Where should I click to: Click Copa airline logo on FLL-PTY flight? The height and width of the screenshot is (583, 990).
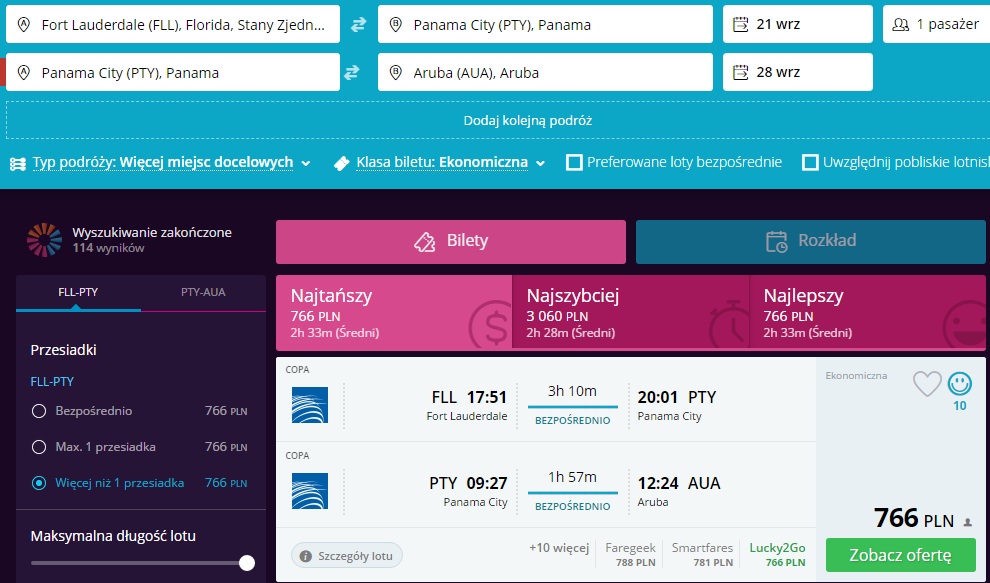[x=310, y=404]
